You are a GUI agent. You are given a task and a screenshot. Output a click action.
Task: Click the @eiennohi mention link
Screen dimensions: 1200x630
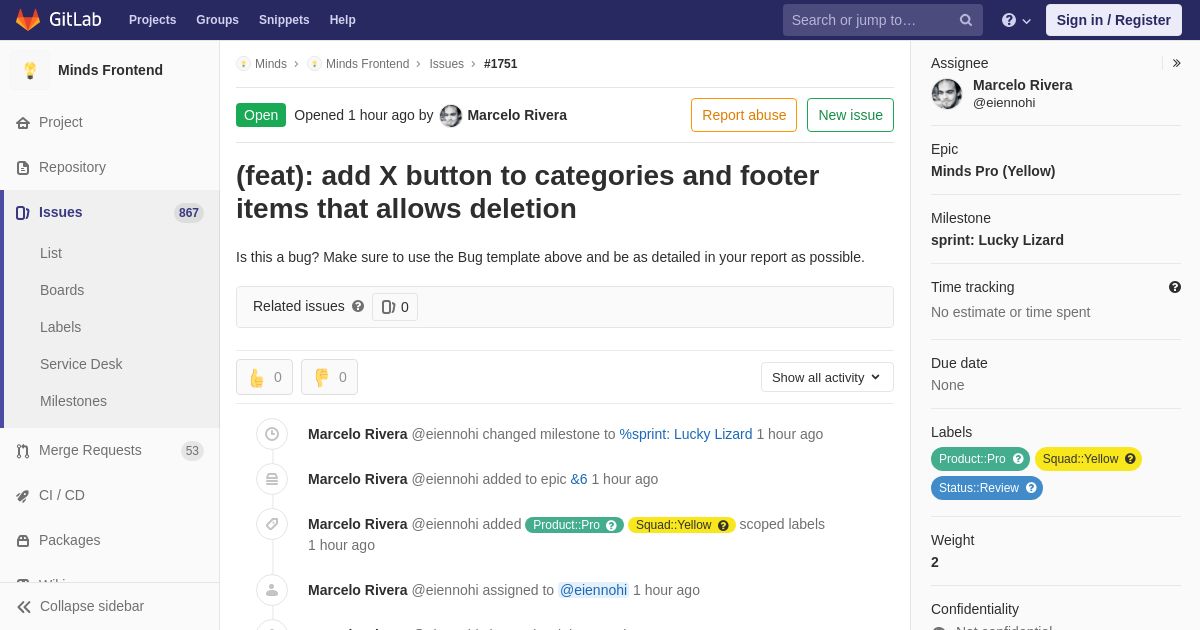(593, 590)
